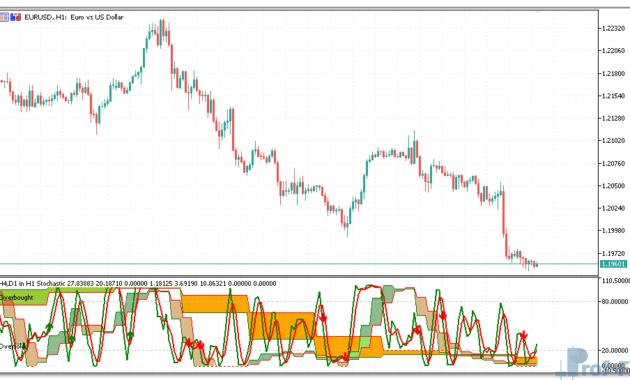Click the 1.21800 price scale label

tap(613, 74)
